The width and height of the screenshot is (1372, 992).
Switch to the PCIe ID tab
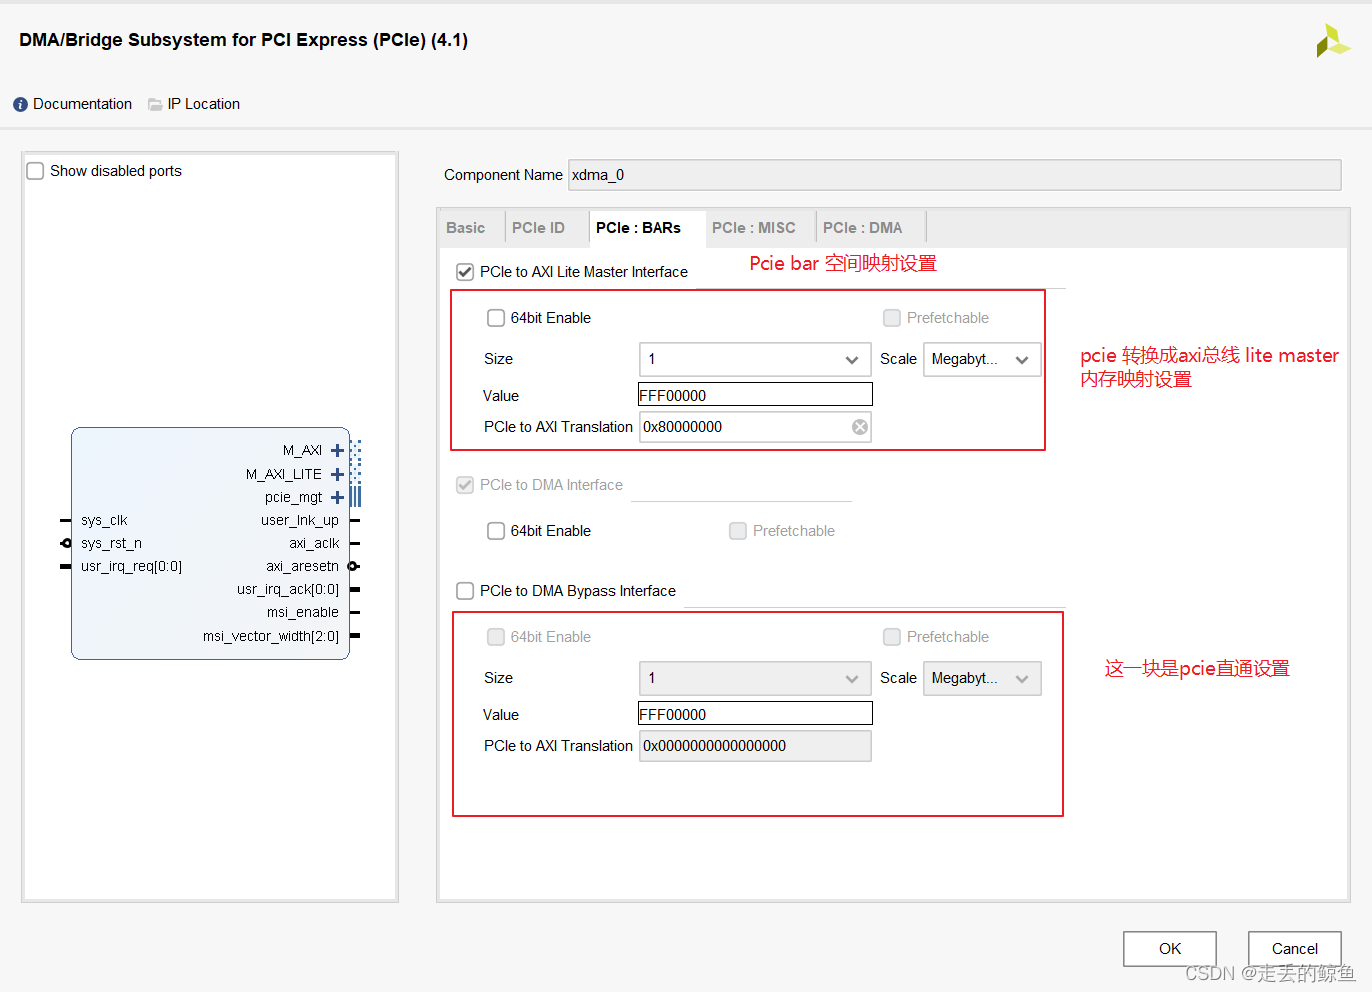click(539, 228)
